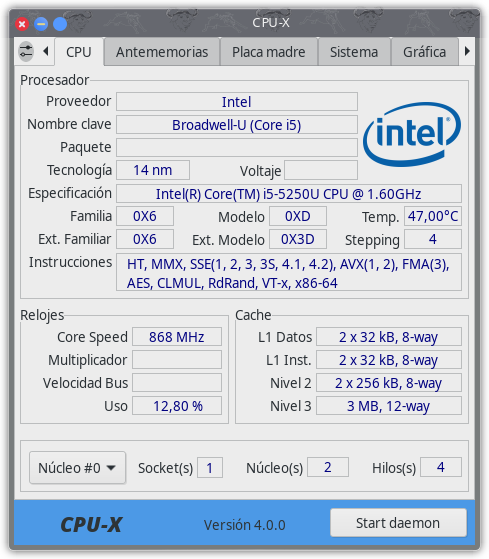This screenshot has width=489, height=559.
Task: Switch to the Antememorias tab
Action: [x=162, y=52]
